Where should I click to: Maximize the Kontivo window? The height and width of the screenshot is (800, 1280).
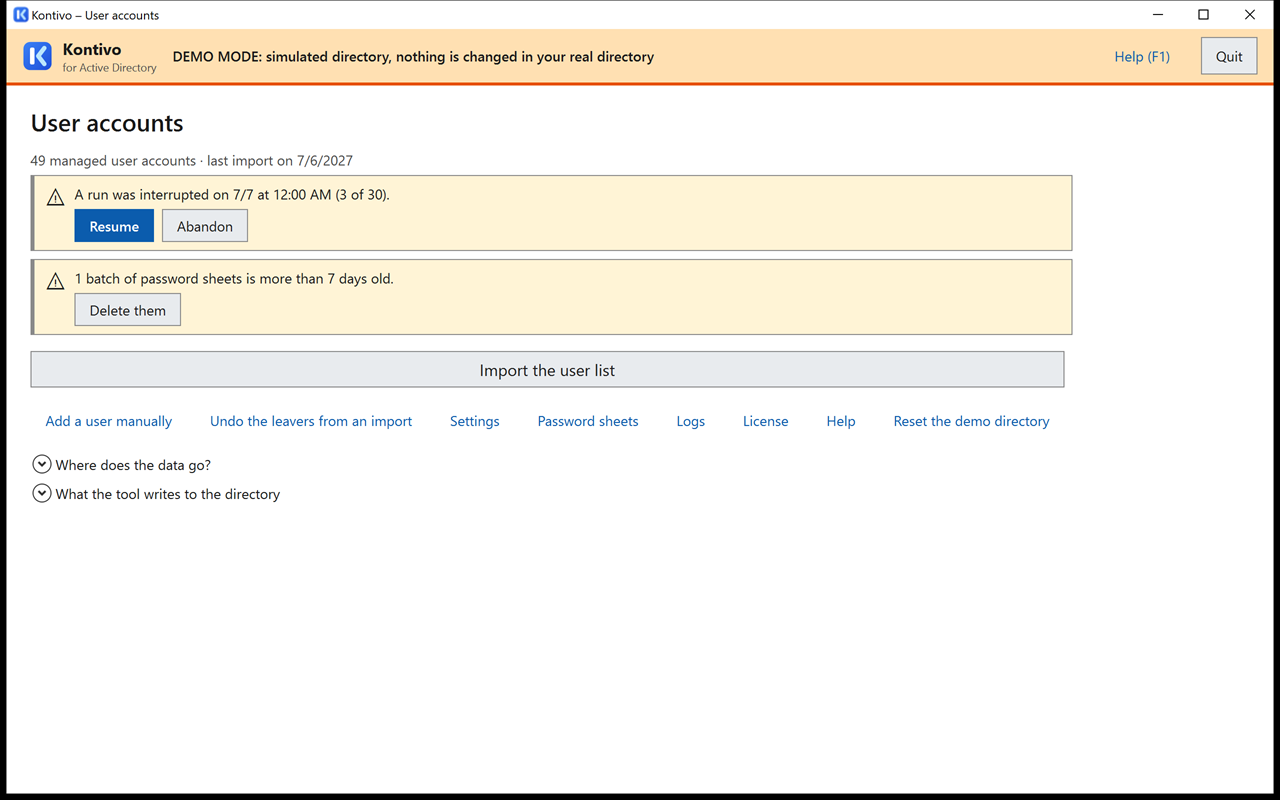click(x=1204, y=15)
